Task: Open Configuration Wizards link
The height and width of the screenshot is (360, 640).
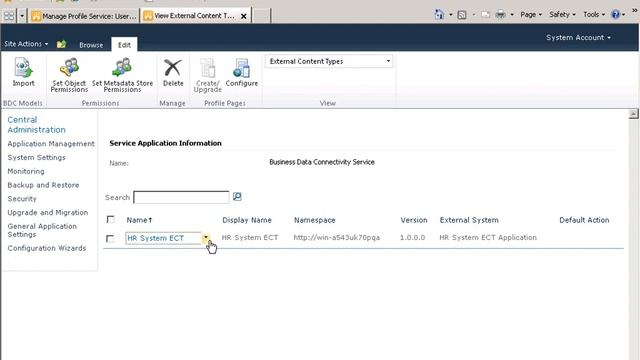Action: coord(47,248)
